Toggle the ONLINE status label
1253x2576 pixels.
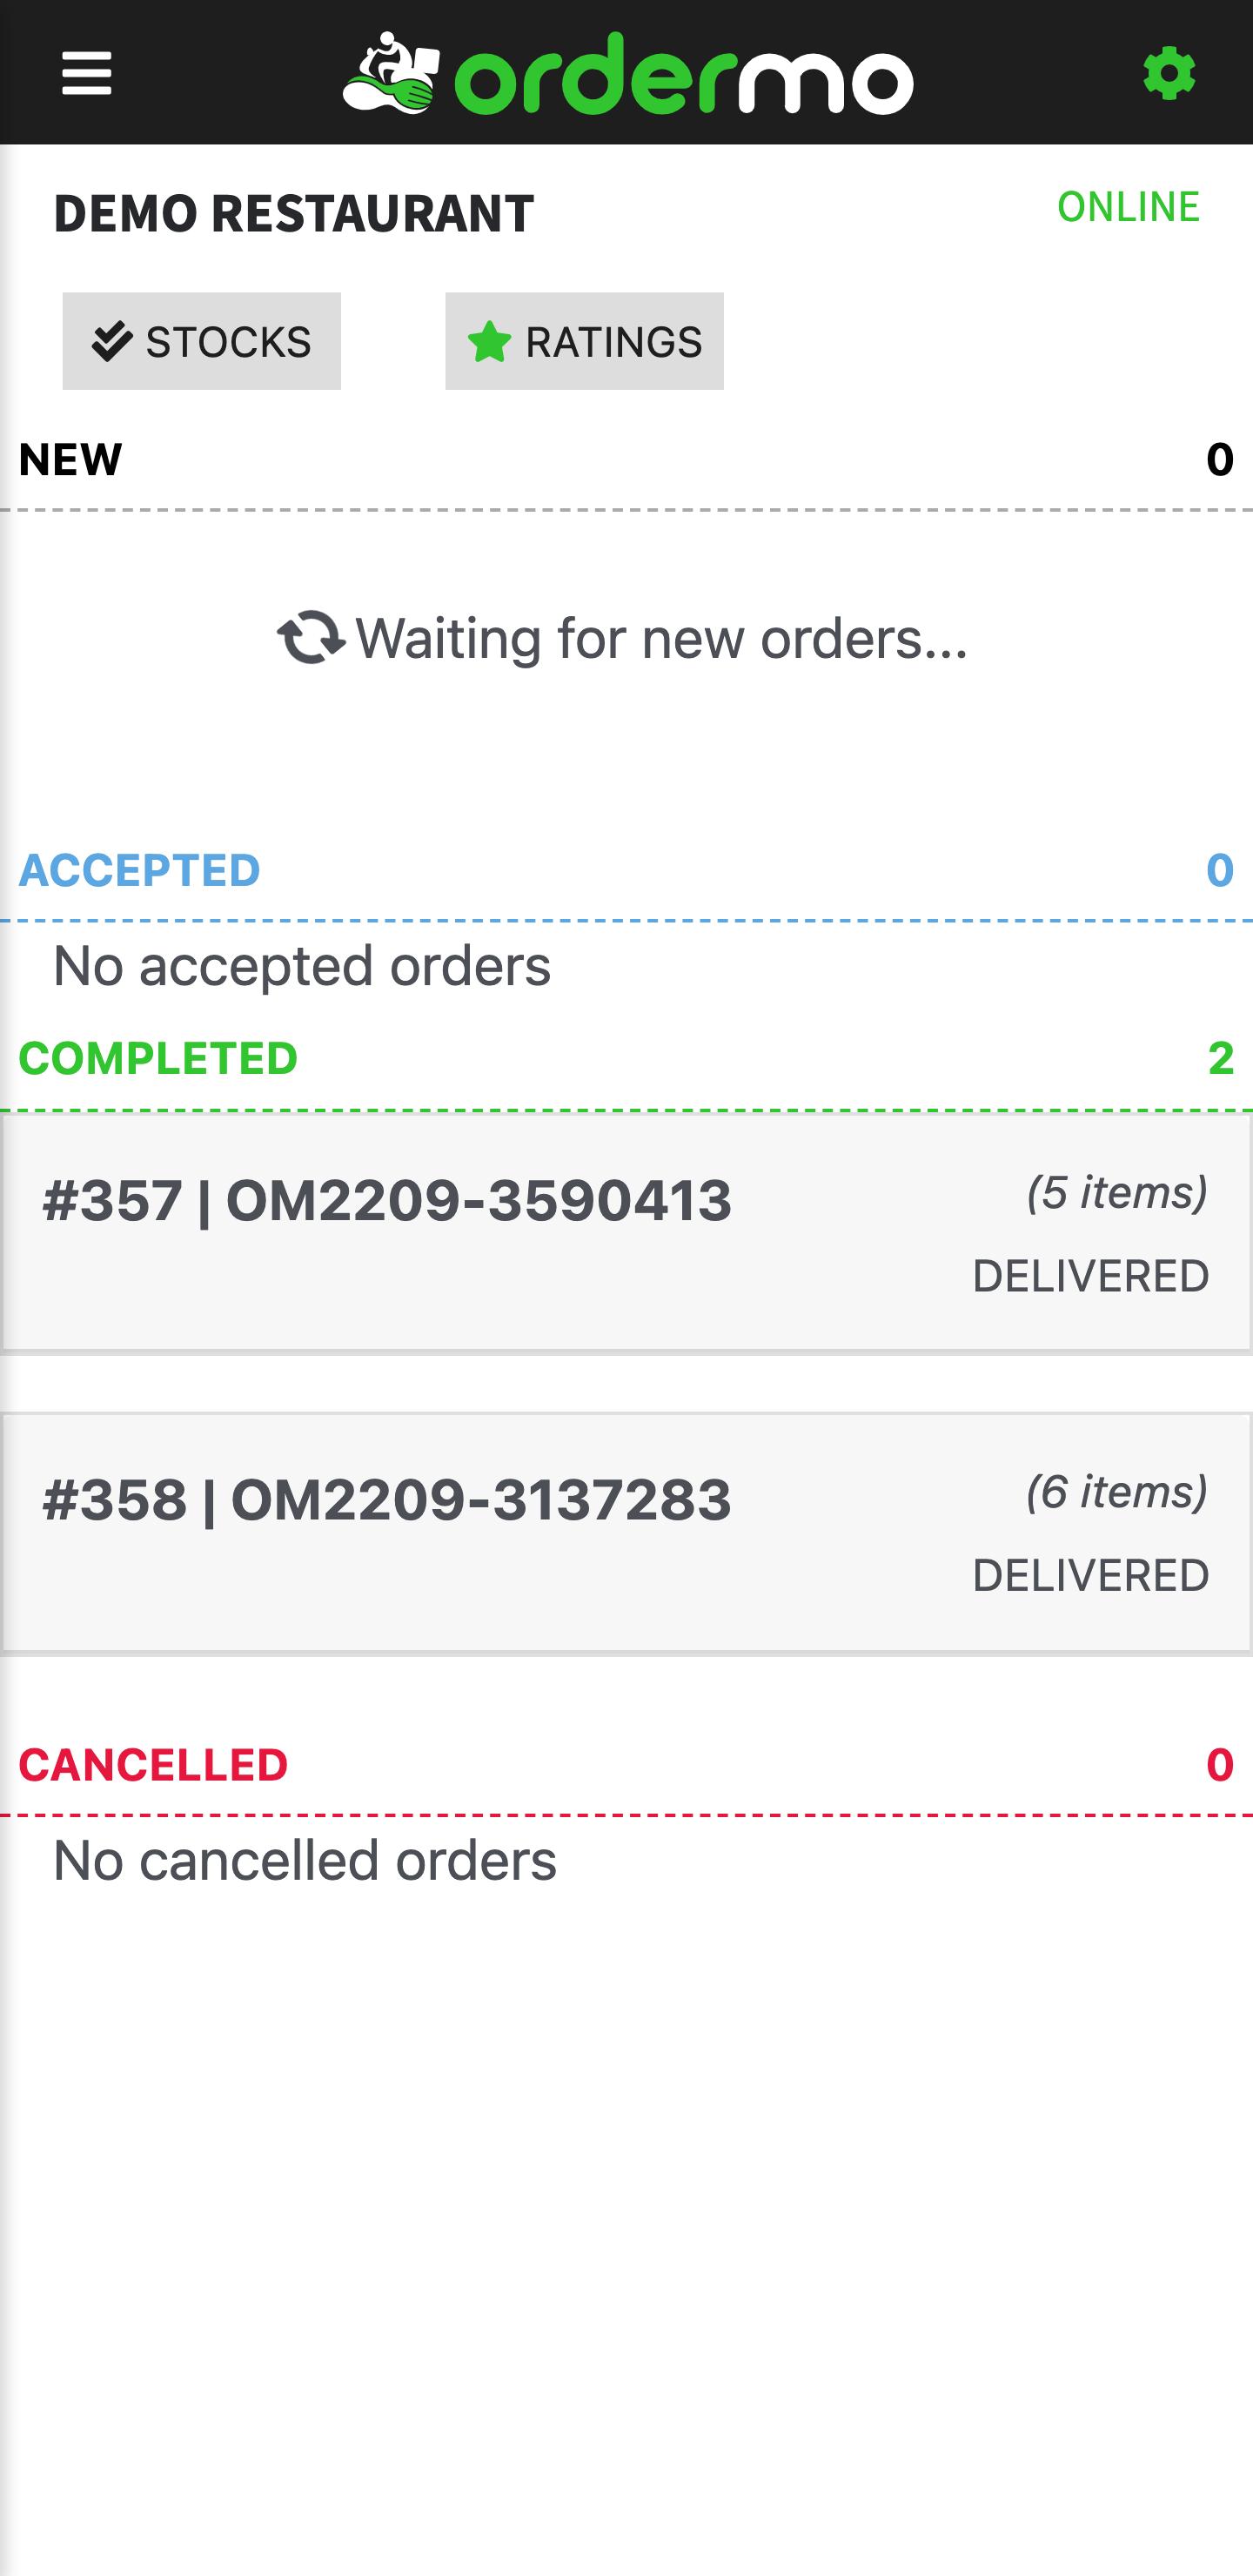pos(1128,207)
